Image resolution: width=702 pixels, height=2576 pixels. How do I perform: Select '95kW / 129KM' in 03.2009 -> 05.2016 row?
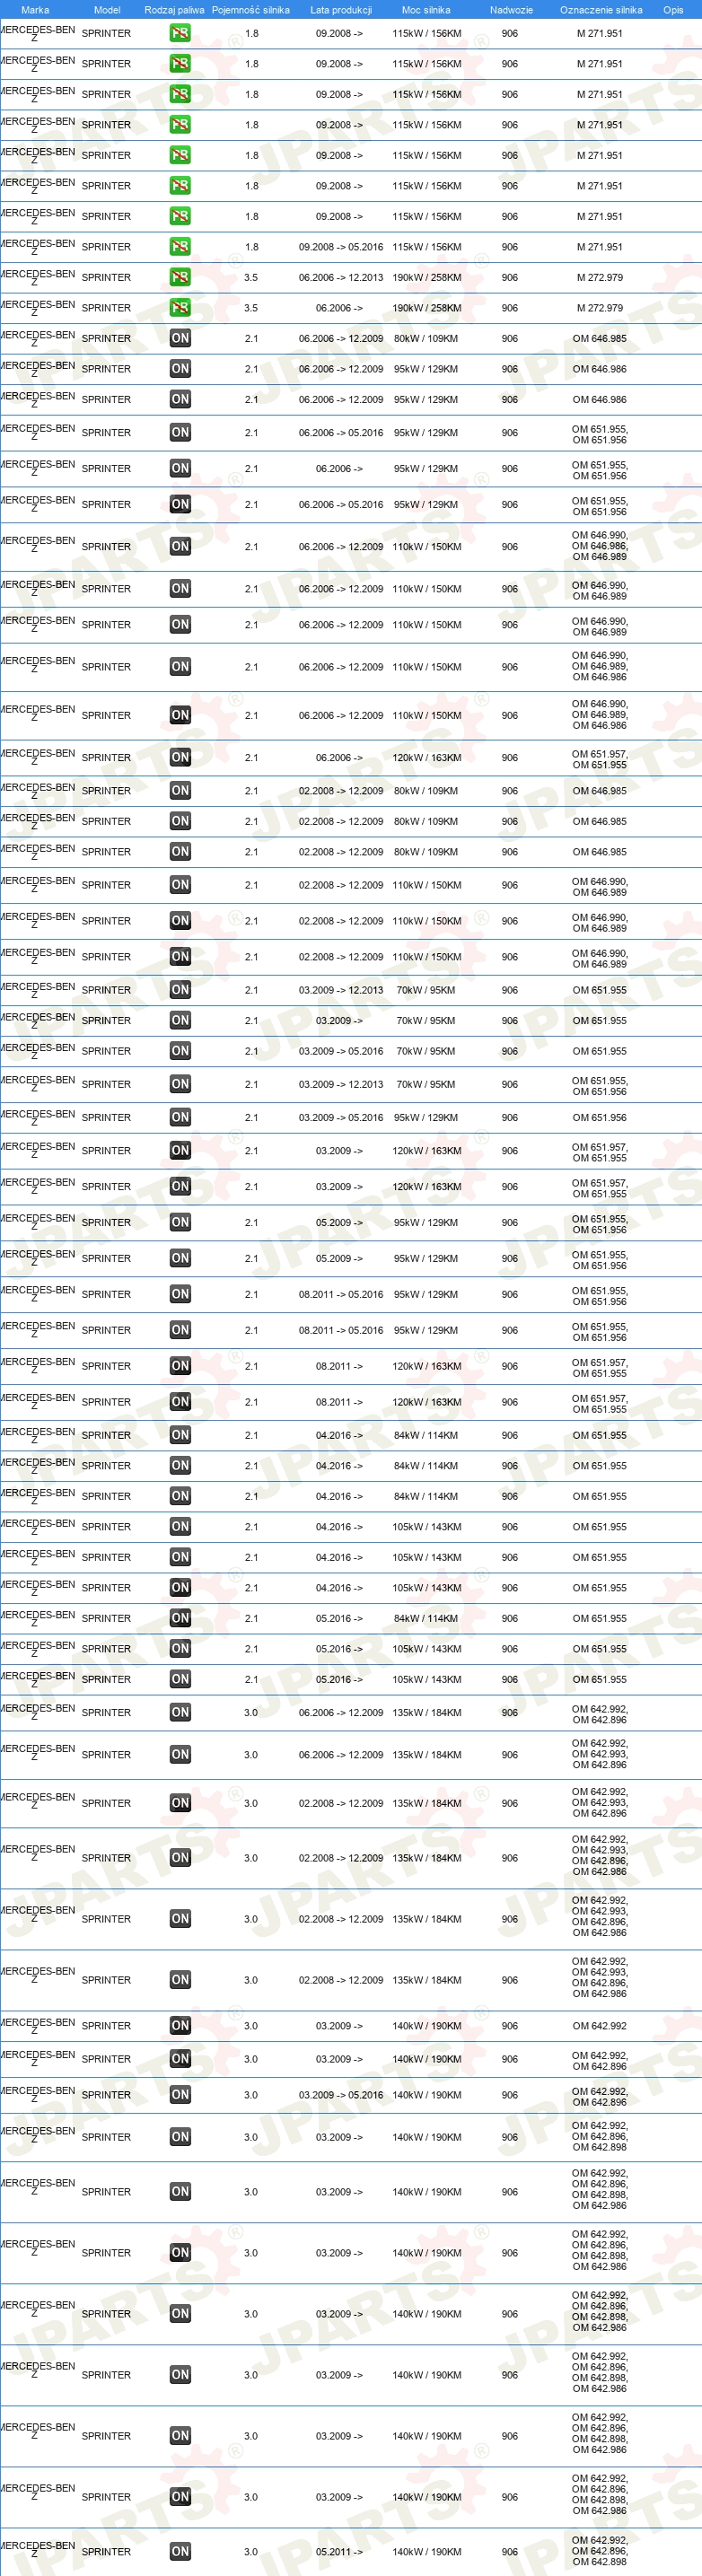pos(426,1118)
